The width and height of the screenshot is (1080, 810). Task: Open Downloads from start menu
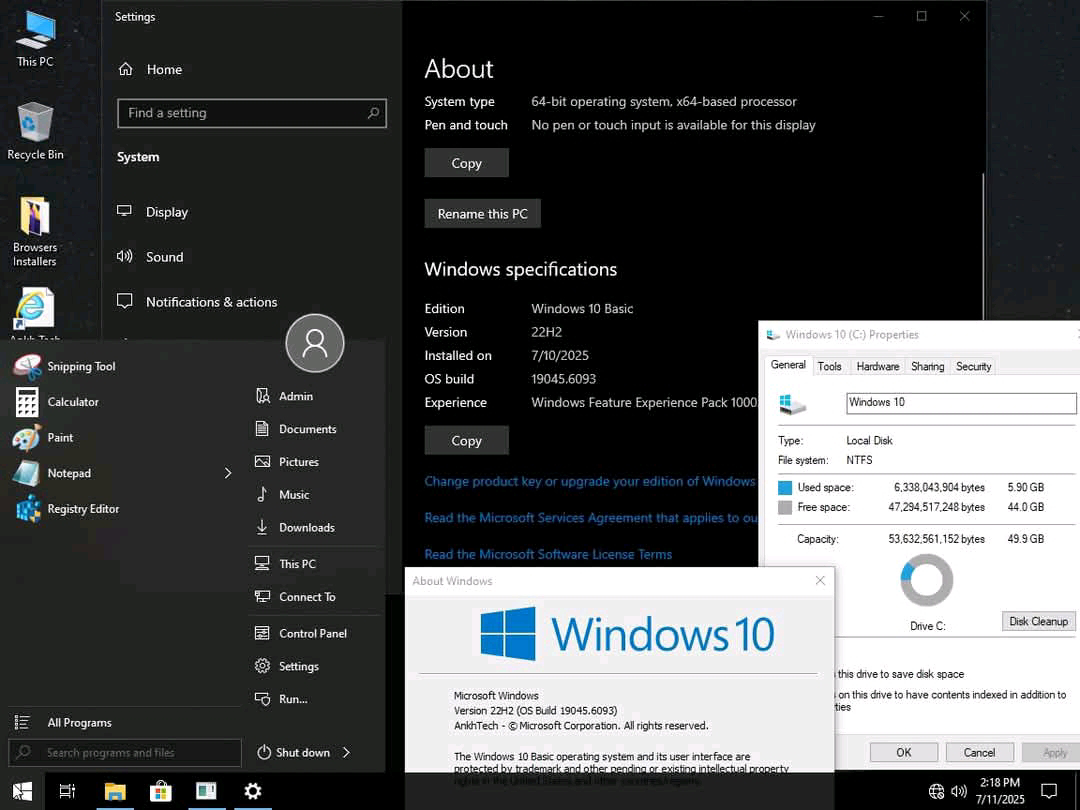[294, 528]
